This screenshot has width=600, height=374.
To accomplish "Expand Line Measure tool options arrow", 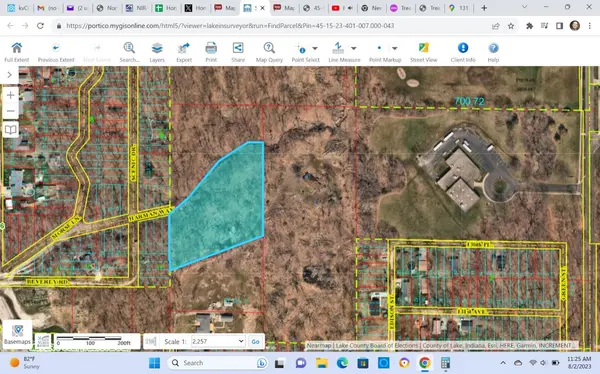I will (x=354, y=48).
